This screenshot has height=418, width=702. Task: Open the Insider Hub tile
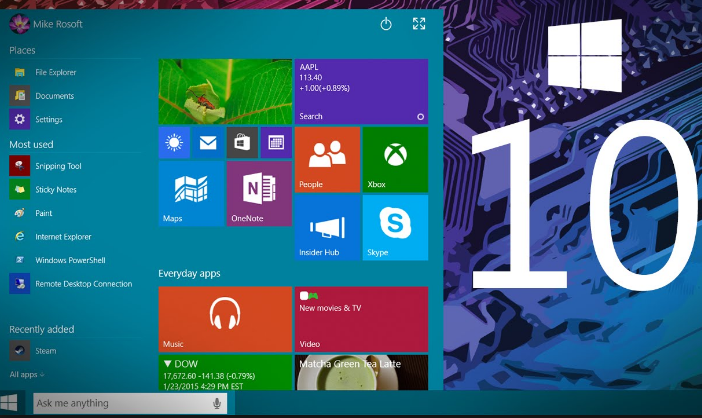(327, 228)
